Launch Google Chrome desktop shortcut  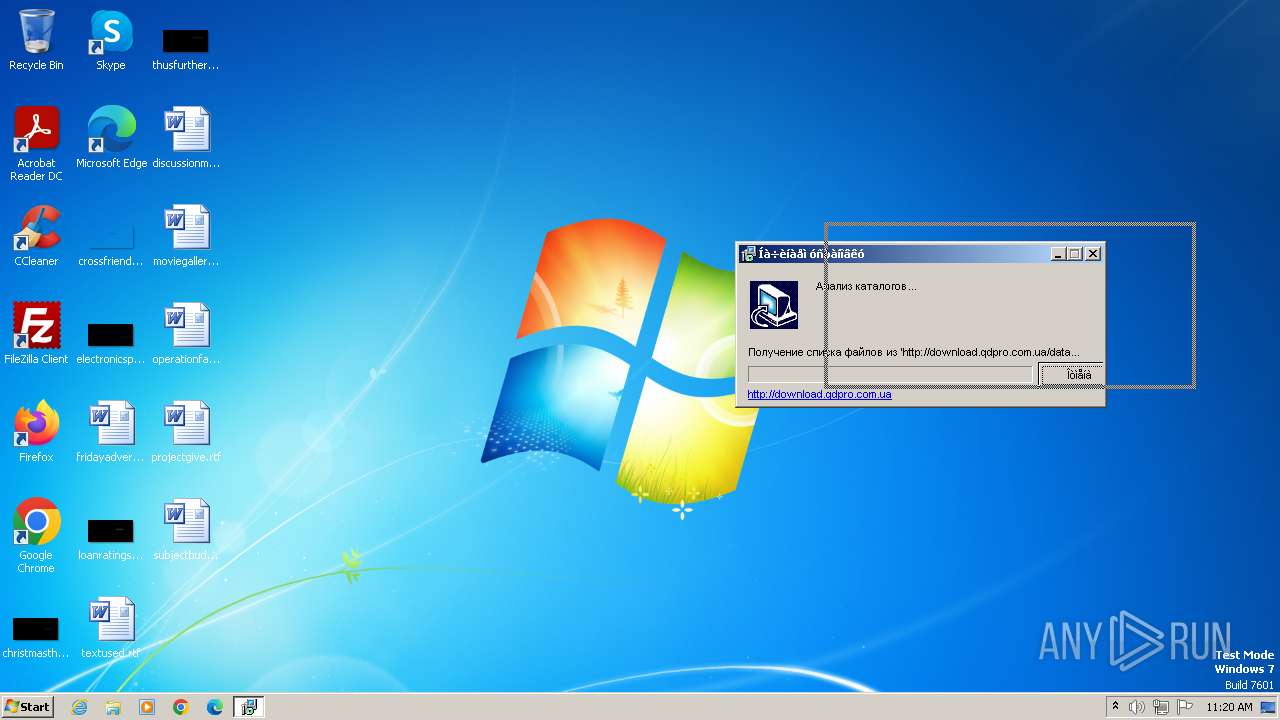pyautogui.click(x=36, y=535)
